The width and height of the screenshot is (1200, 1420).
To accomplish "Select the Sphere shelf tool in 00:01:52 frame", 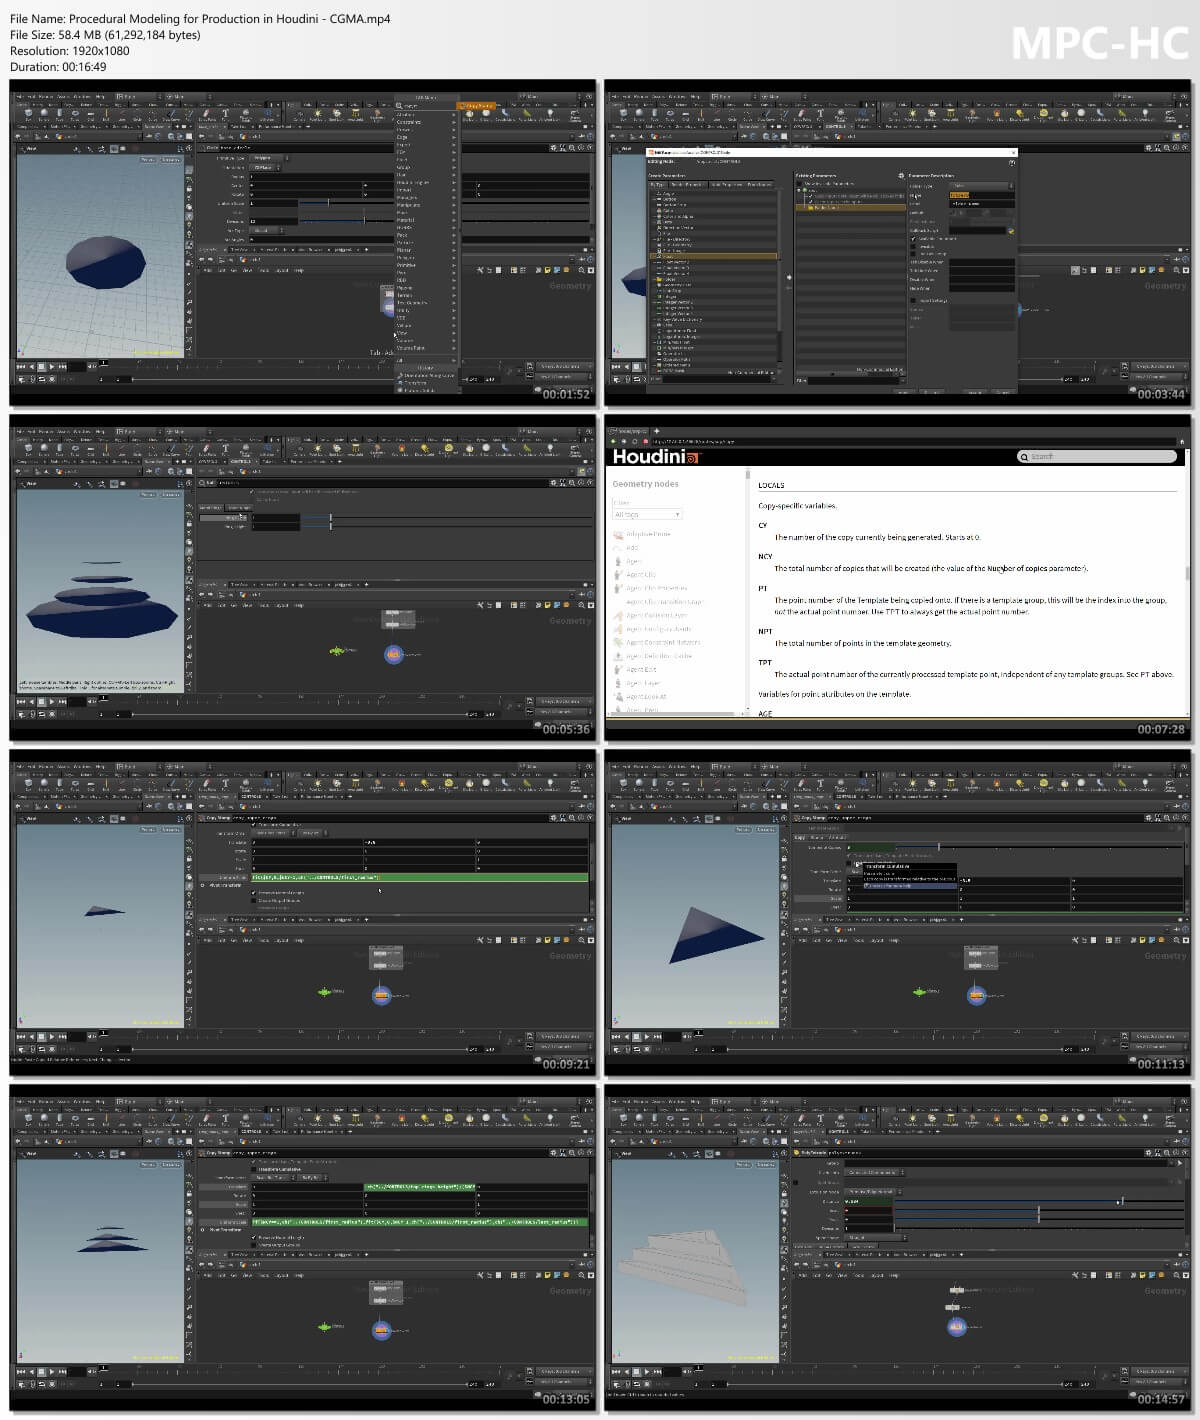I will (x=44, y=113).
